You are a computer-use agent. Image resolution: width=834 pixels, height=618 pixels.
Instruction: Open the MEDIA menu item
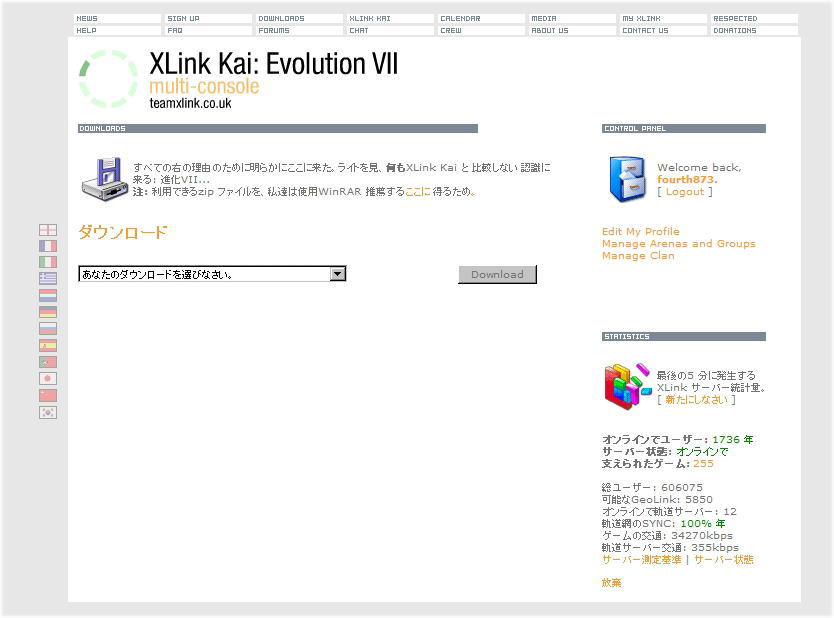tap(572, 19)
